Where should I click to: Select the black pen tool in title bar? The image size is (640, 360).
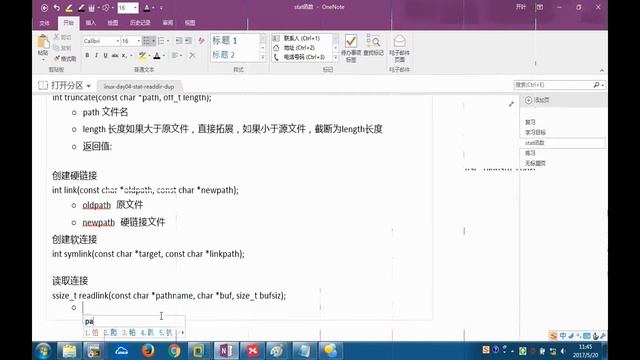click(81, 8)
